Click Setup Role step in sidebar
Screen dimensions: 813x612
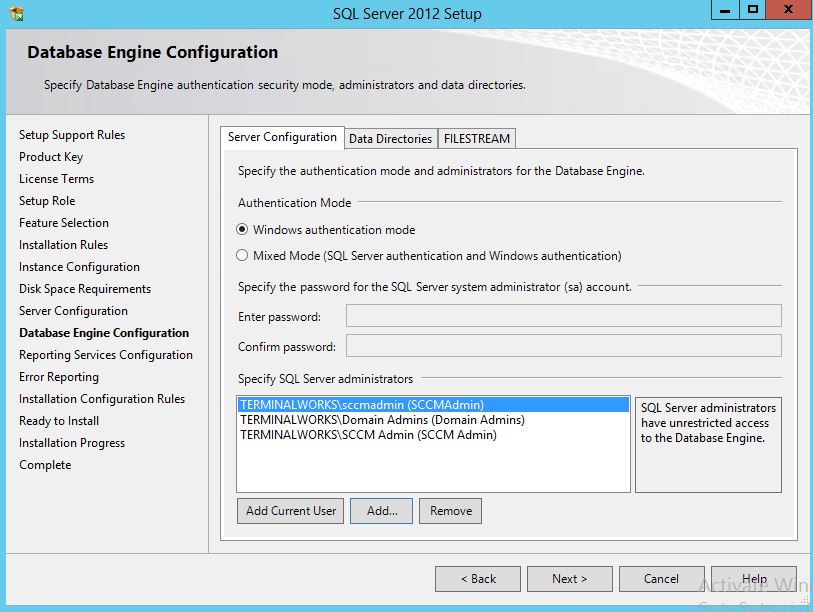point(47,201)
